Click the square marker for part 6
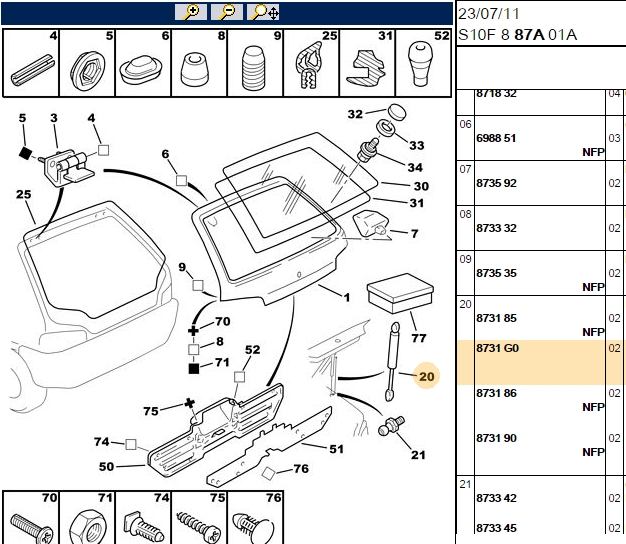 pos(182,181)
